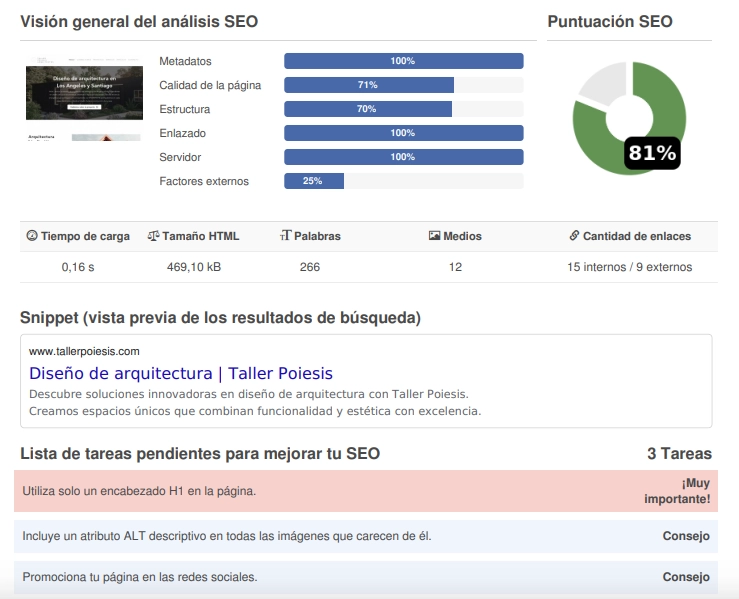
Task: Click the Servidor category label
Action: tap(180, 157)
